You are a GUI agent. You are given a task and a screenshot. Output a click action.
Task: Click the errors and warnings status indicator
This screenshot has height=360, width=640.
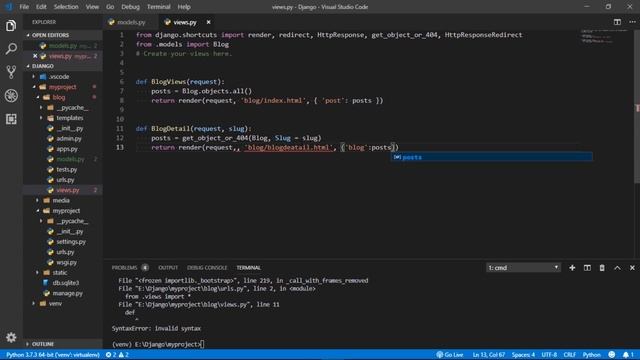[x=117, y=355]
